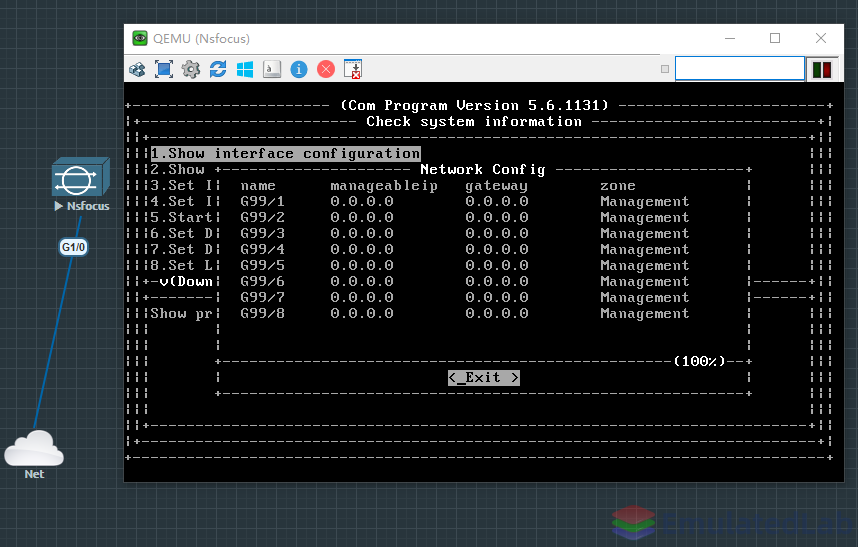The image size is (858, 547).
Task: Choose the "5.Start" menu entry
Action: (x=182, y=217)
